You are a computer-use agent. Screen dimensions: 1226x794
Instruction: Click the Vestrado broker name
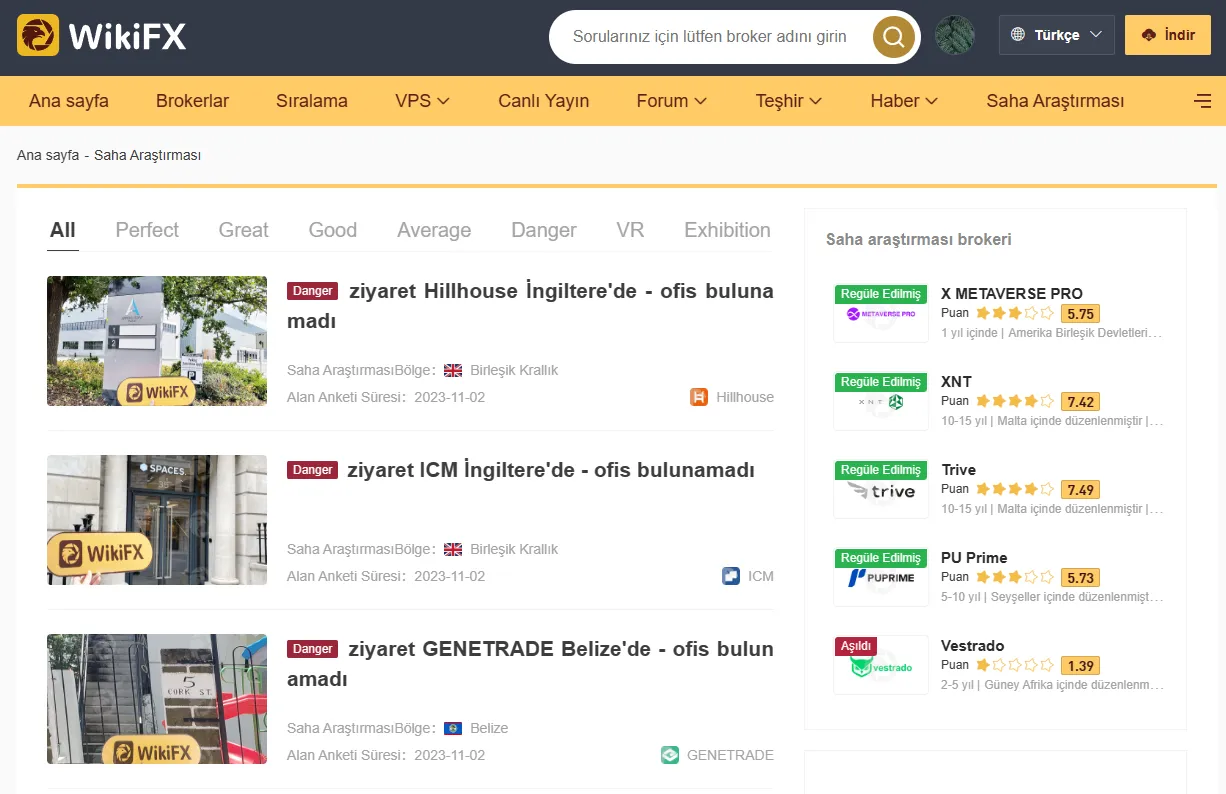pos(972,646)
